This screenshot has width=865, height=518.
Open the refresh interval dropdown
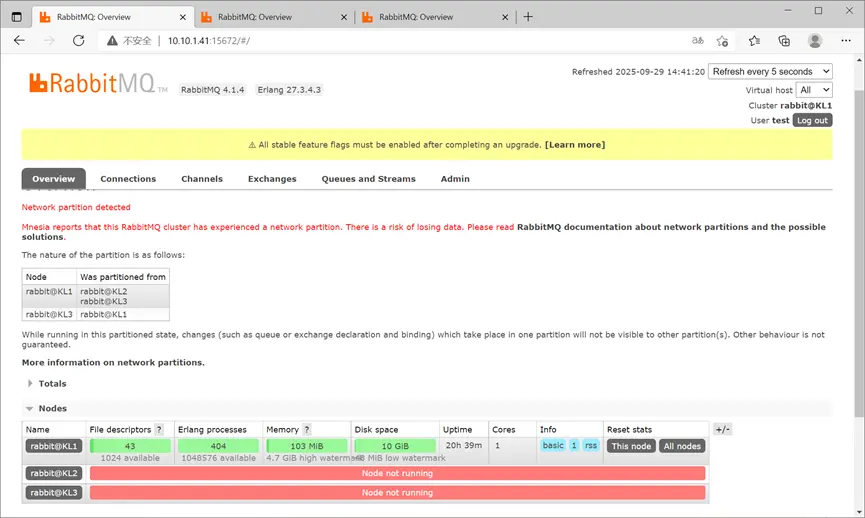[x=770, y=72]
